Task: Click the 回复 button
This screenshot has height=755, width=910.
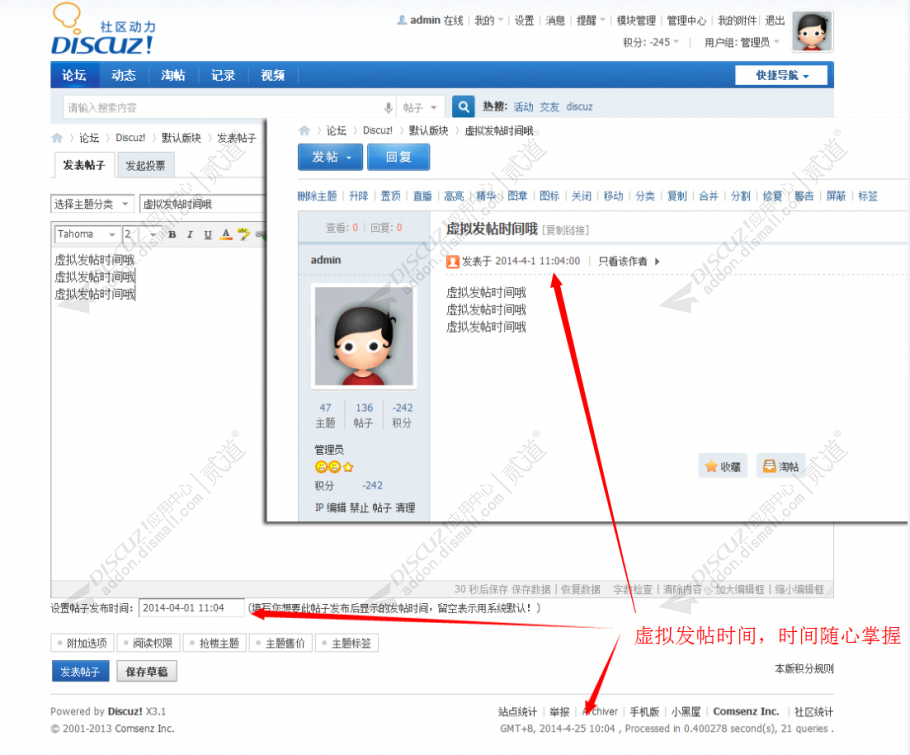Action: tap(399, 157)
